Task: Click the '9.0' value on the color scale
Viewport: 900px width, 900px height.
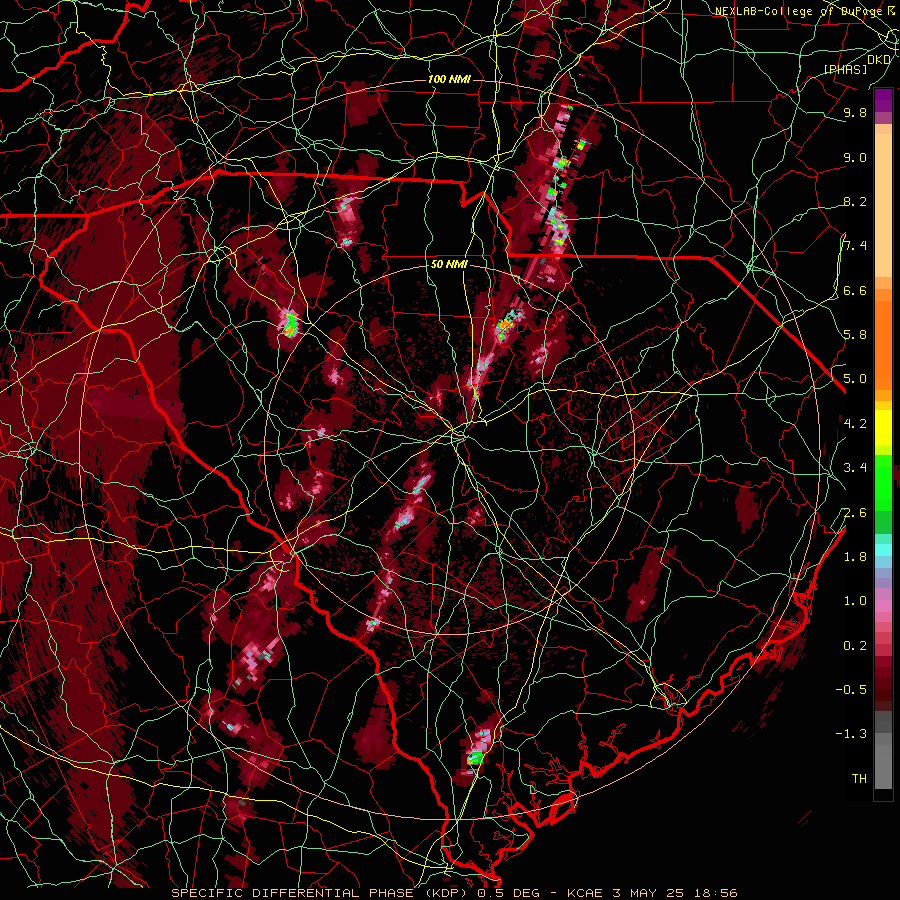Action: [x=855, y=157]
